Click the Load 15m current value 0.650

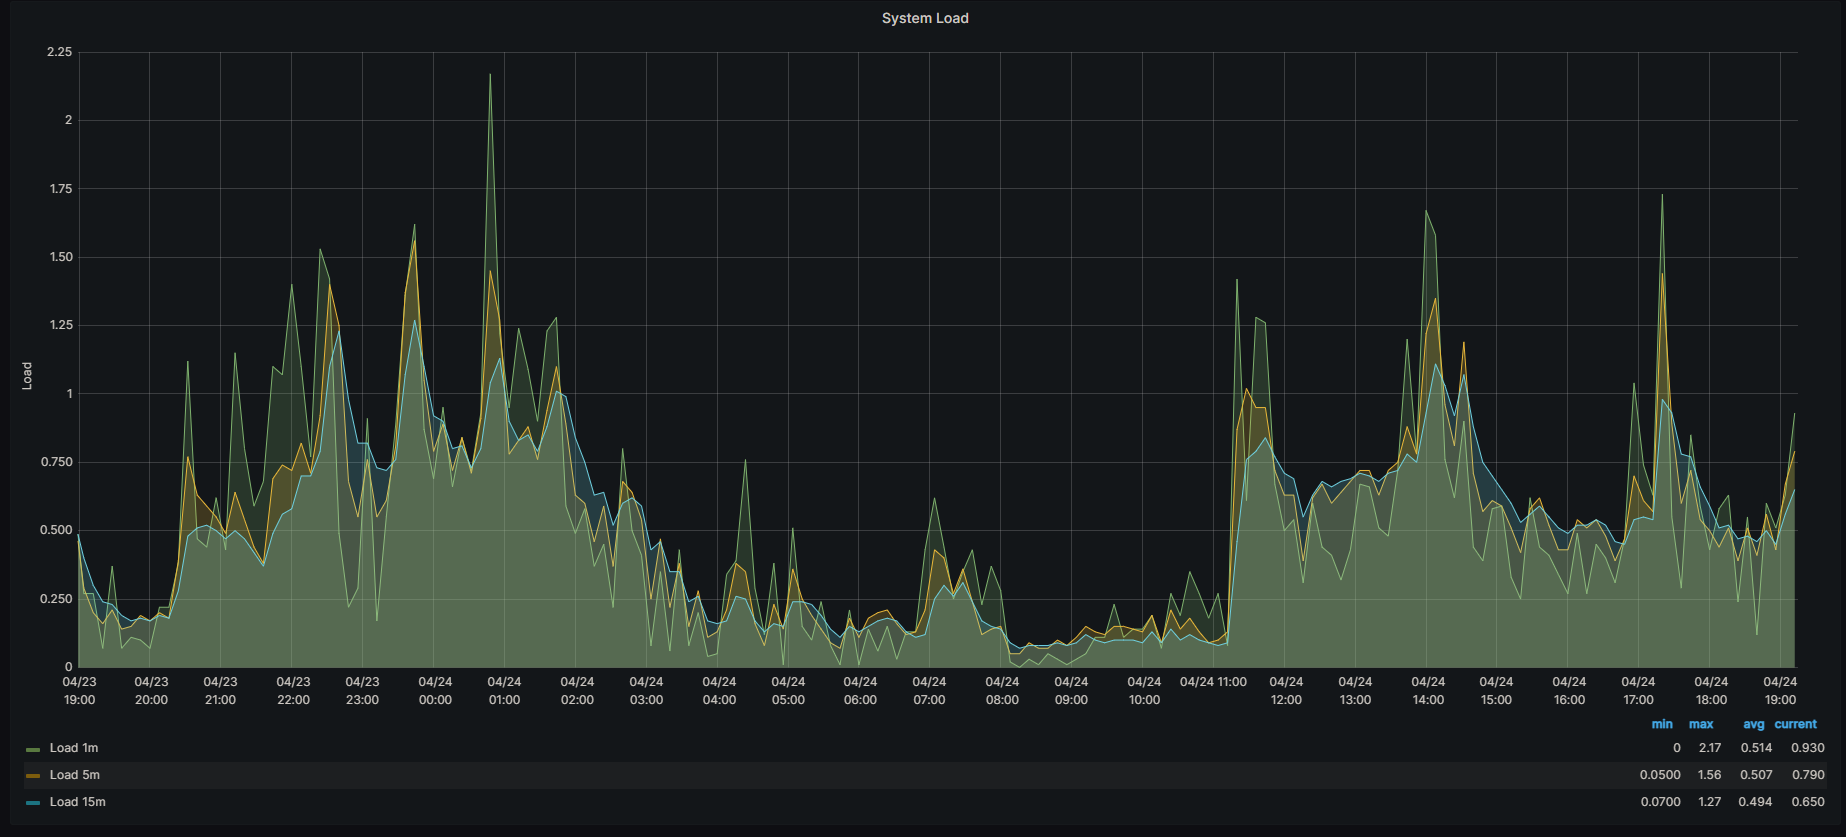(x=1808, y=802)
